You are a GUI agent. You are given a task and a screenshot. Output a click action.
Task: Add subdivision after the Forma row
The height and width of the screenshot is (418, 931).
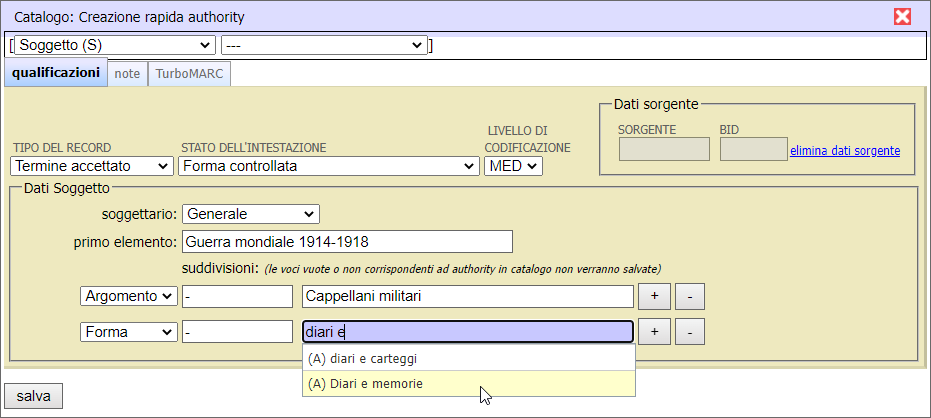tap(654, 332)
